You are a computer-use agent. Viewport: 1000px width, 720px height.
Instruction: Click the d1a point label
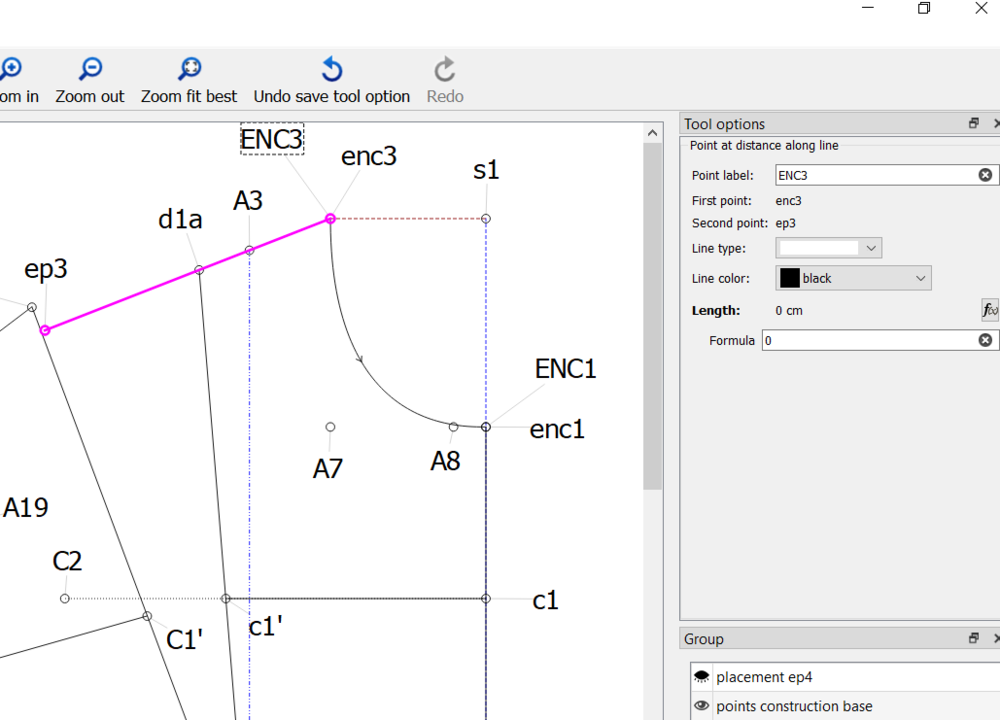pos(180,219)
